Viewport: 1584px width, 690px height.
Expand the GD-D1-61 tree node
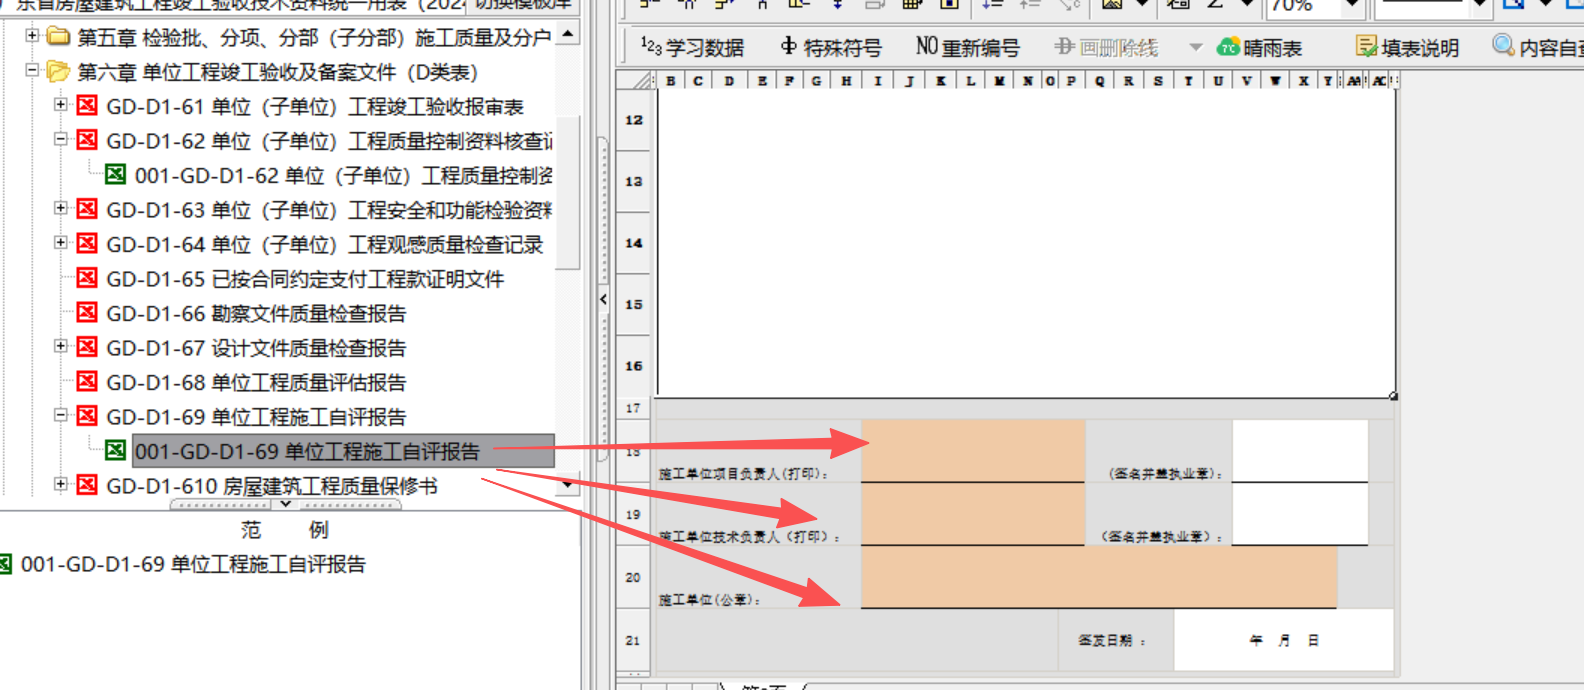pos(61,105)
